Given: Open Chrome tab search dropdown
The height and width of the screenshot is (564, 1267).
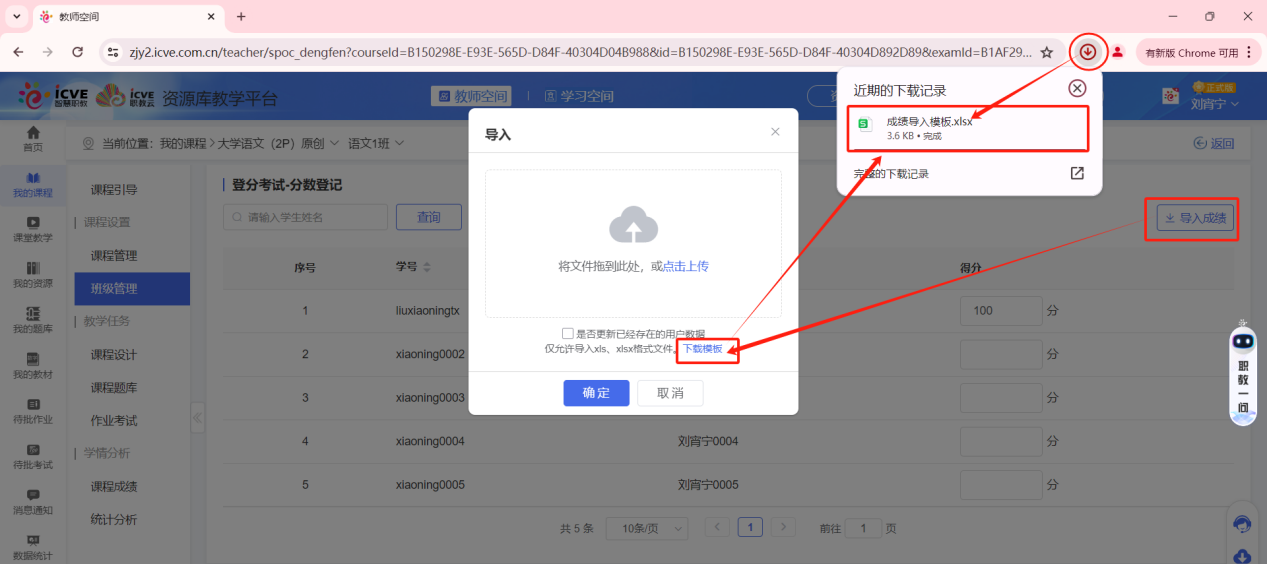Looking at the screenshot, I should pos(16,17).
